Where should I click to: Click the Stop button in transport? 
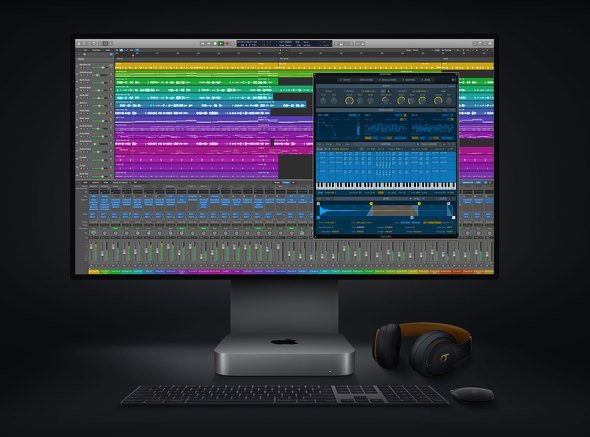pos(215,44)
